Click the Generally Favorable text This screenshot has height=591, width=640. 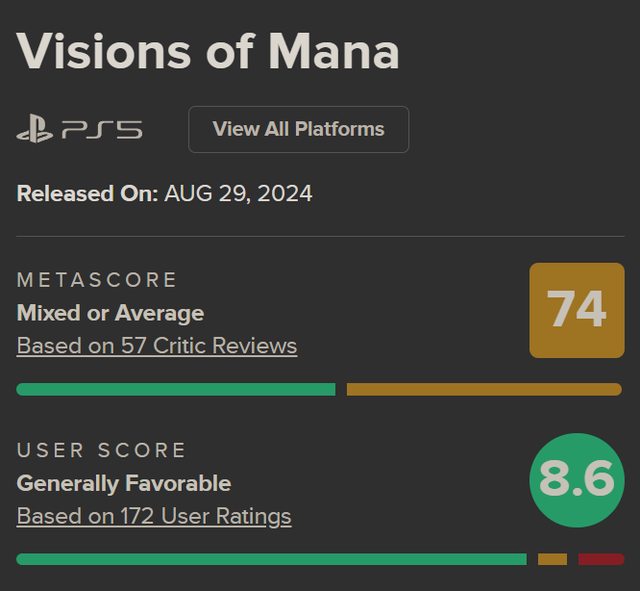(124, 483)
